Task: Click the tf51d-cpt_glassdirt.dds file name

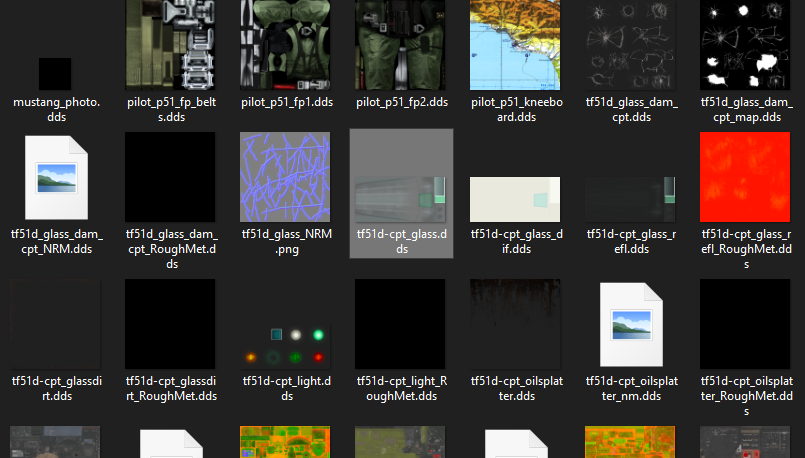Action: pos(56,389)
